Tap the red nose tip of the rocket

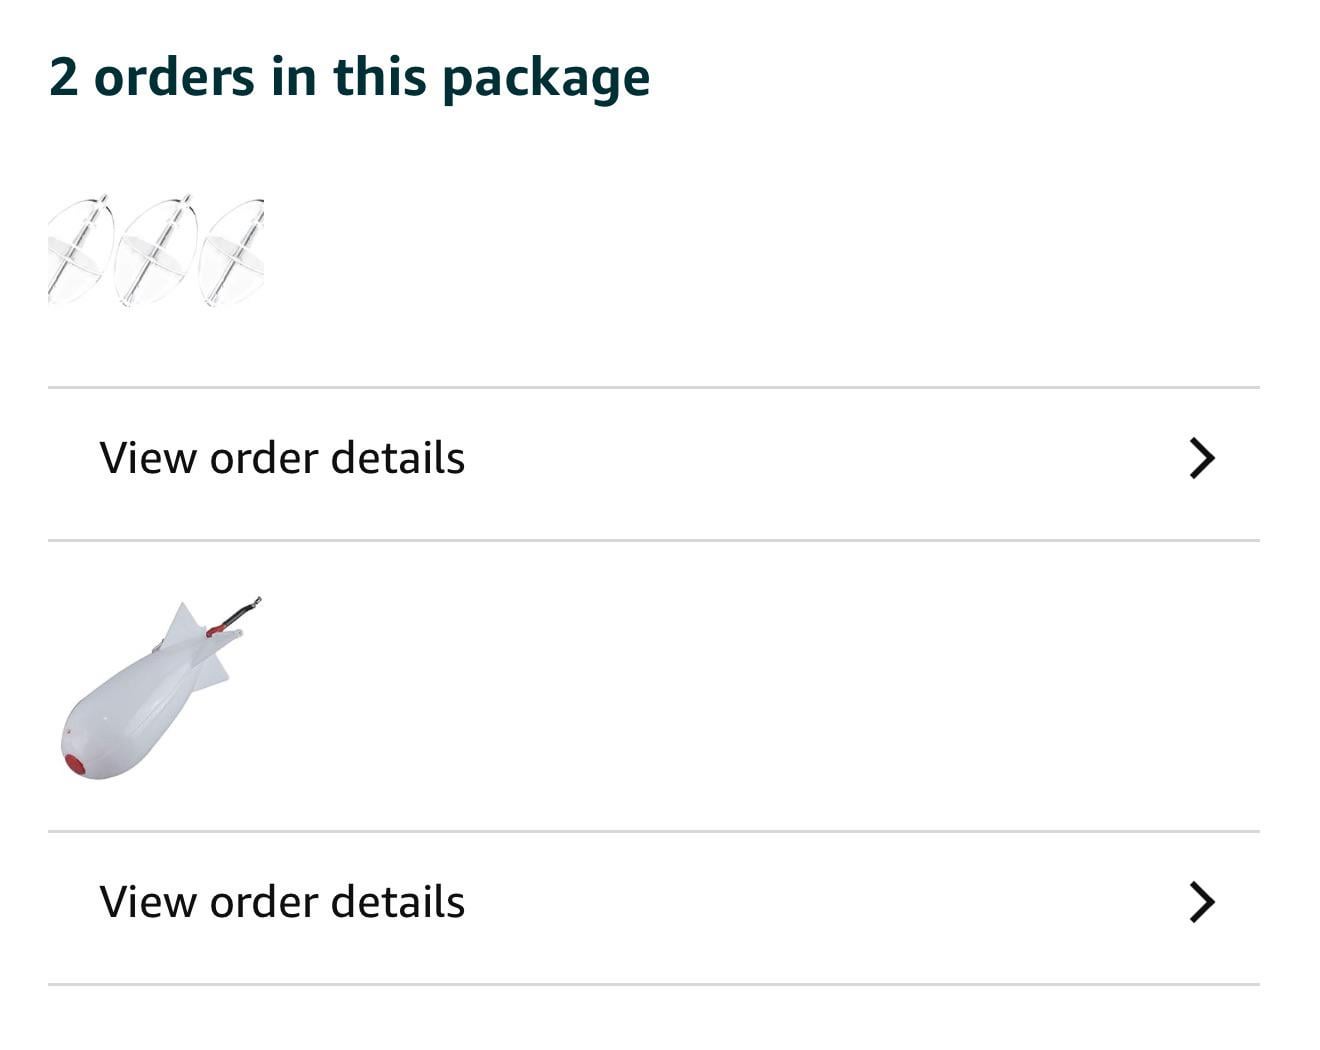pos(75,764)
